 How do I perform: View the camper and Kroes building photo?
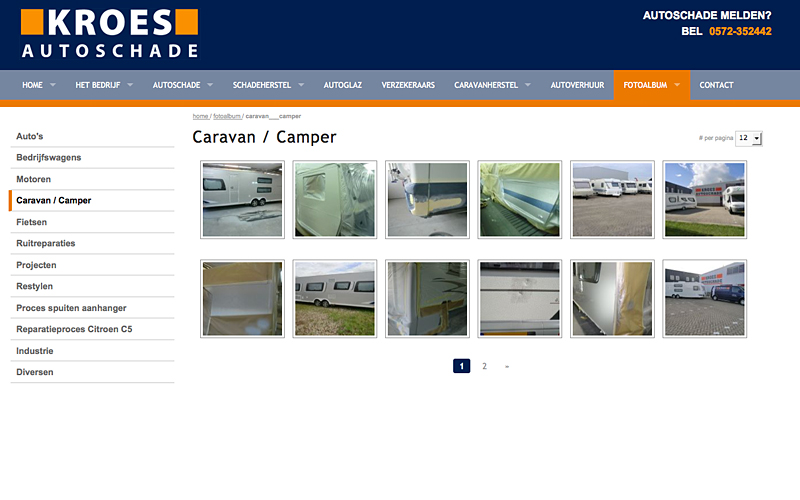(705, 199)
